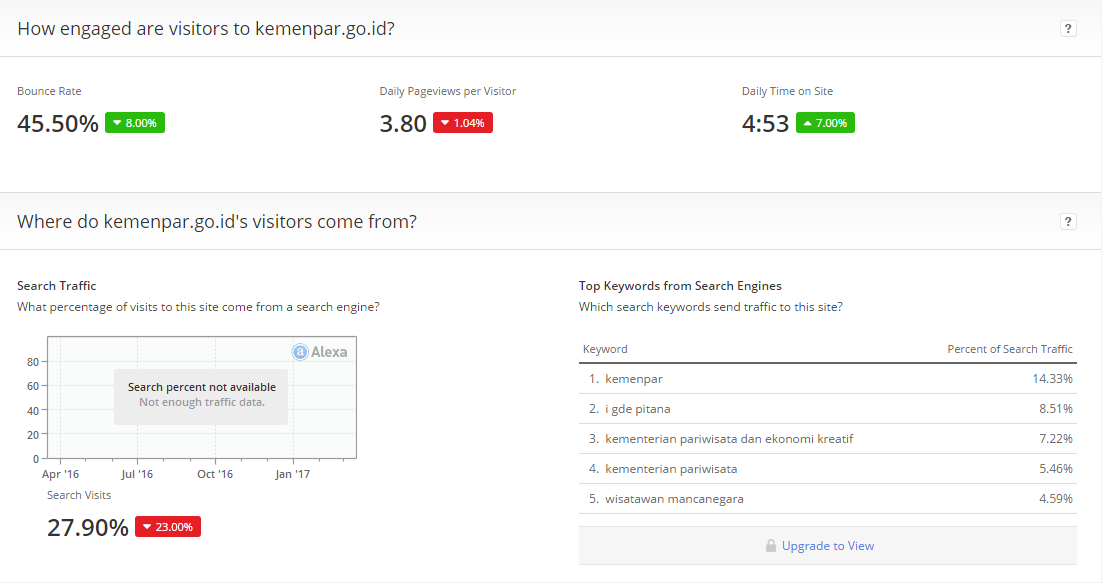This screenshot has width=1102, height=583.
Task: Click keyword 'kementerian pariwisata dan ekonomi kreatif'
Action: pos(729,439)
